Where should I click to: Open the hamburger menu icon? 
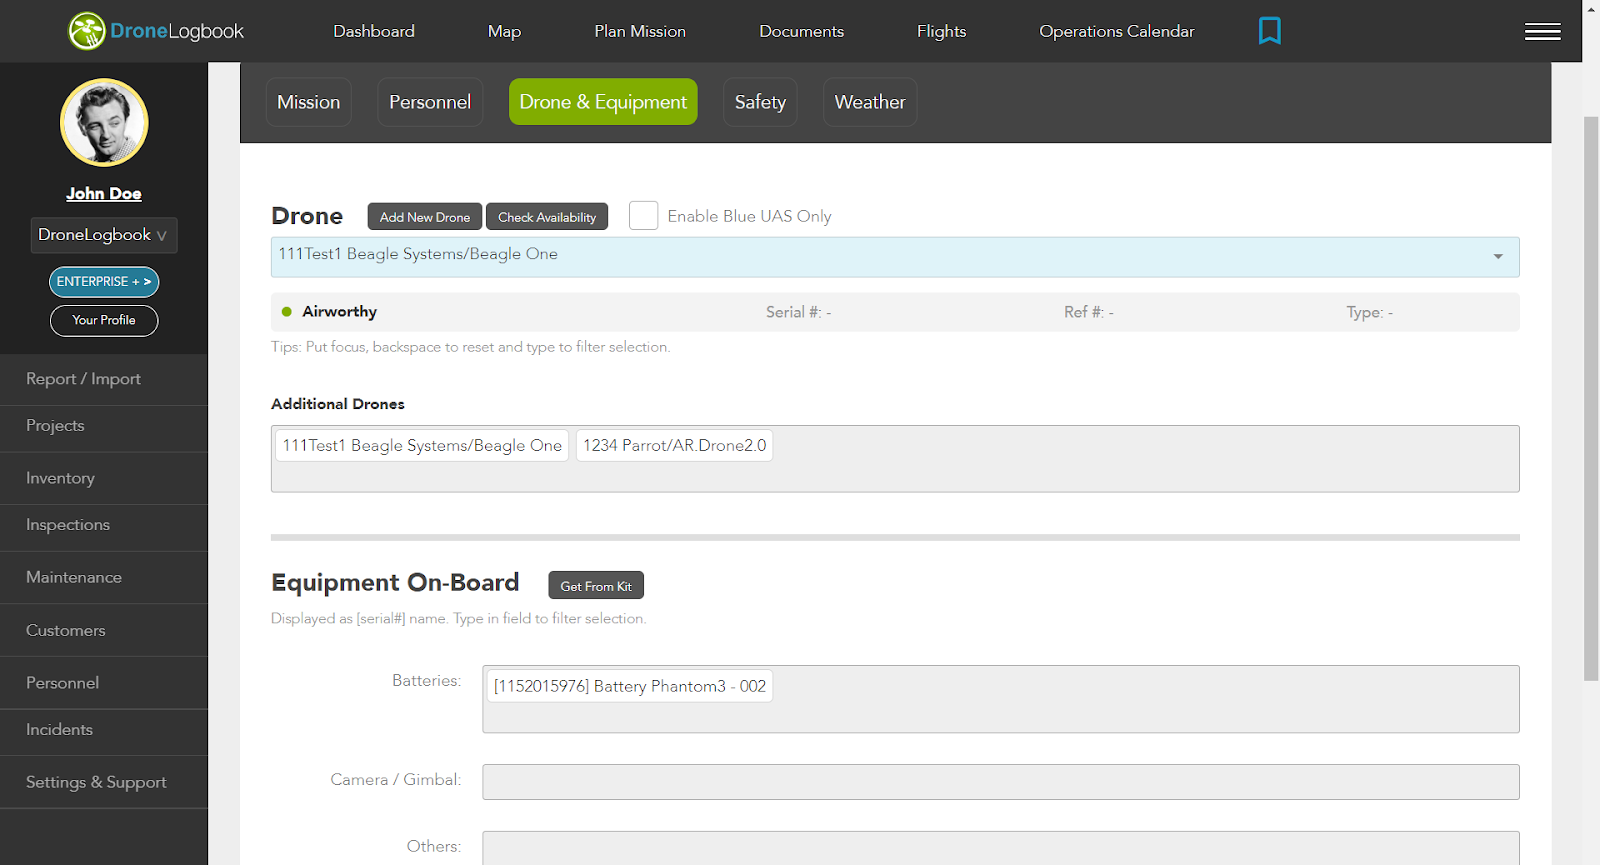click(1542, 32)
